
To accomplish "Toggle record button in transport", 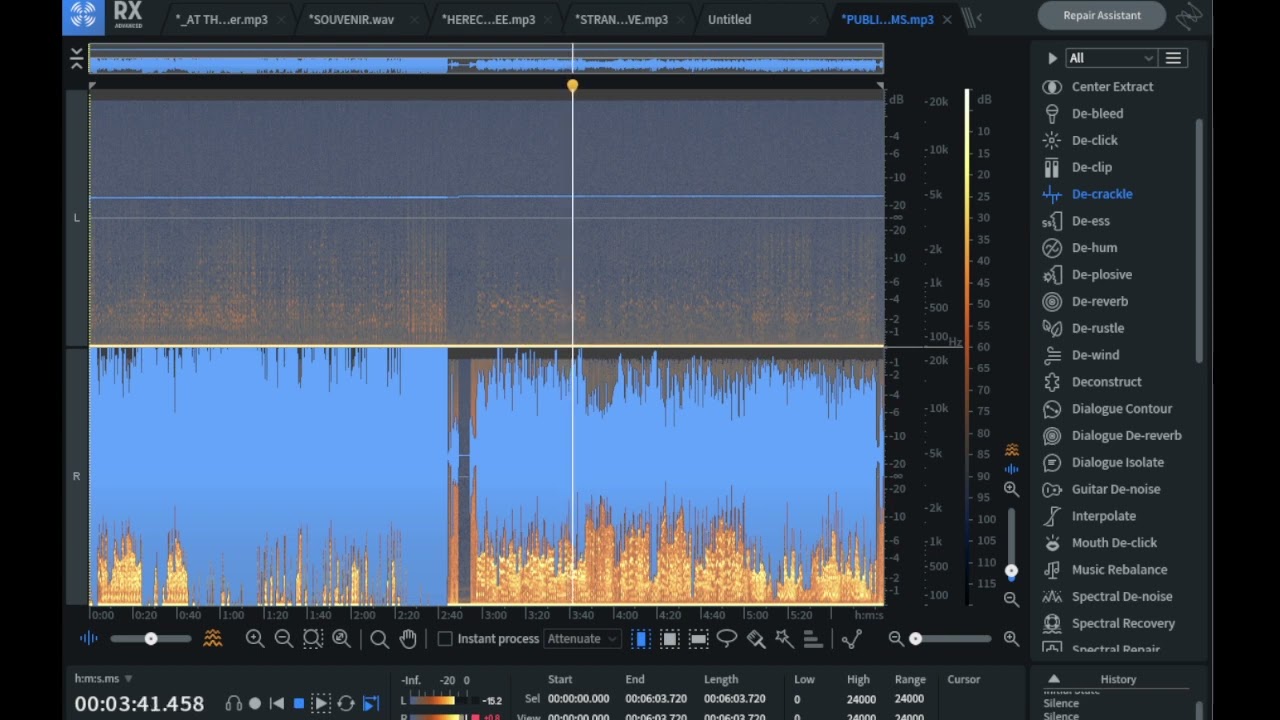I will tap(255, 704).
